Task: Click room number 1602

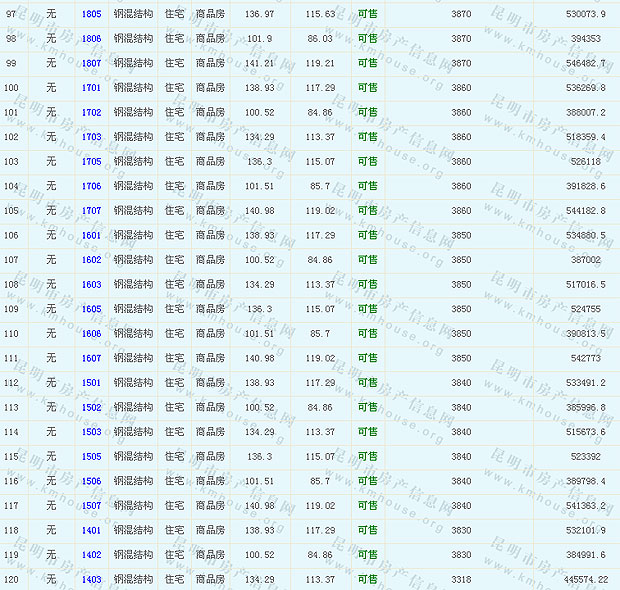Action: coord(91,260)
